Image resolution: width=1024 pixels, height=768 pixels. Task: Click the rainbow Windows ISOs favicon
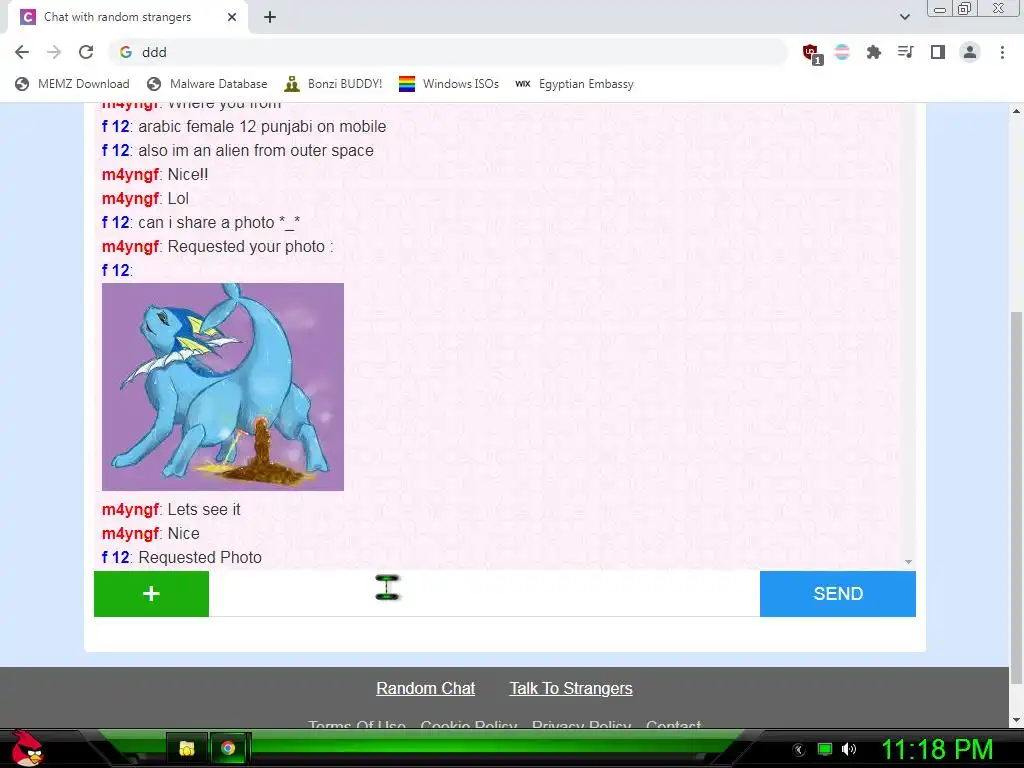click(x=407, y=84)
